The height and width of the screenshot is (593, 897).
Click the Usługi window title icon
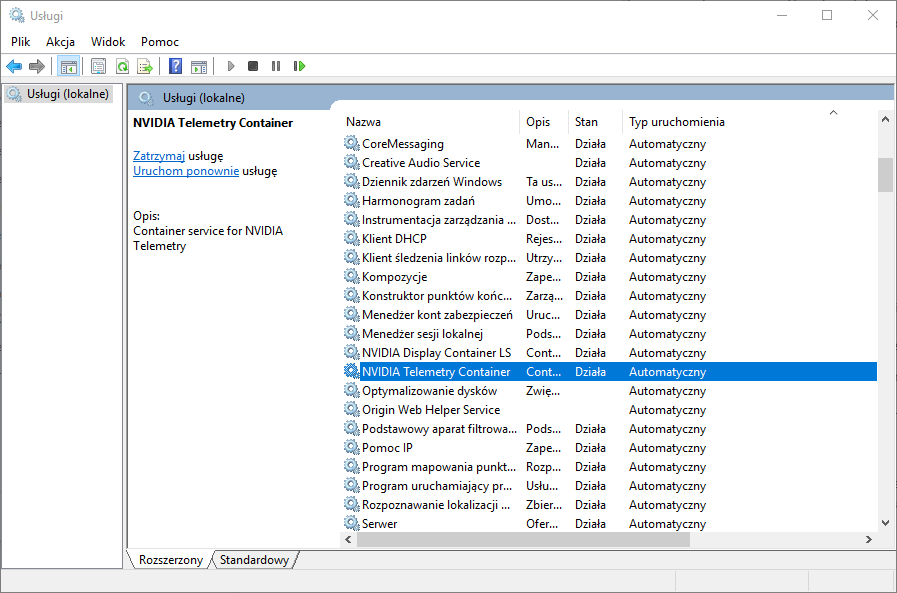tap(17, 15)
